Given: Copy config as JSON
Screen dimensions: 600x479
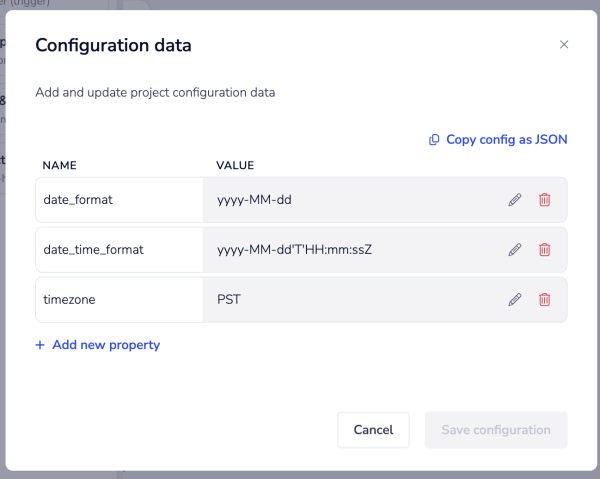Looking at the screenshot, I should (506, 140).
